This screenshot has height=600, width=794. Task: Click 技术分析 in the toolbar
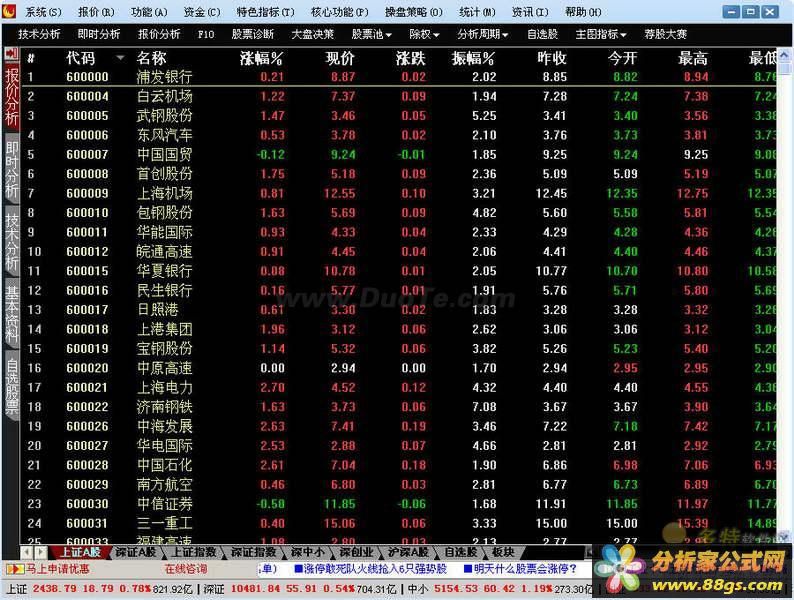(39, 34)
